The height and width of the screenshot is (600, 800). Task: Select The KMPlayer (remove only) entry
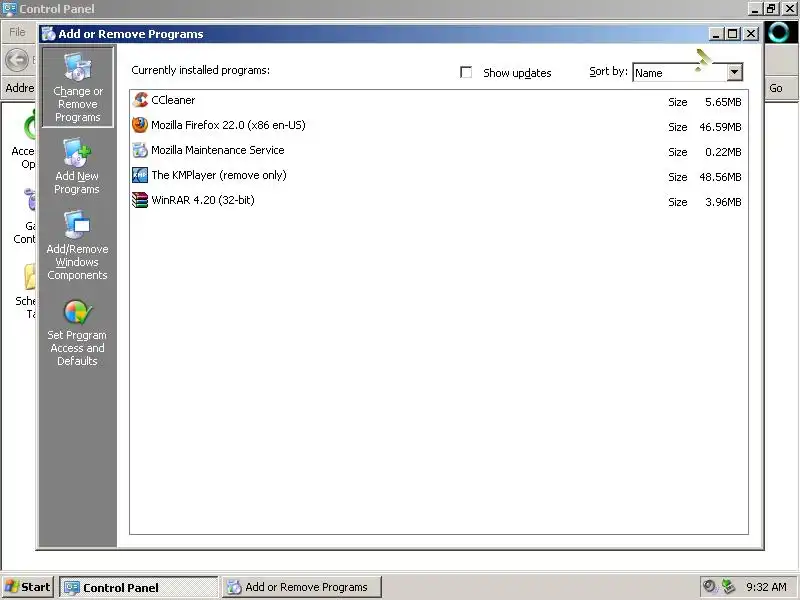439,176
